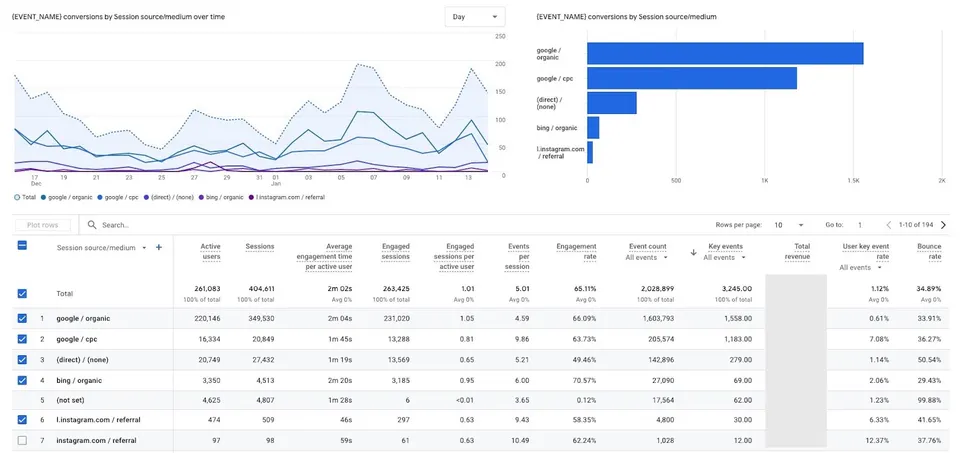
Task: Check the instagram.com / referral row checkbox
Action: pyautogui.click(x=22, y=440)
